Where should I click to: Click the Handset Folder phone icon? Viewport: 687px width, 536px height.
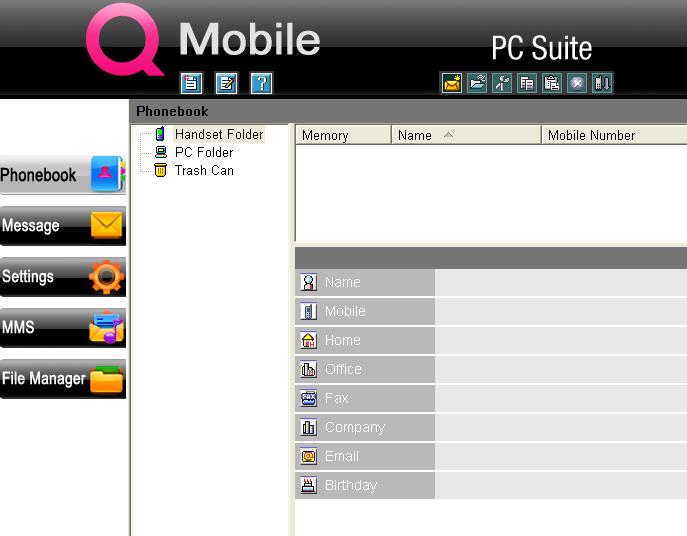coord(160,134)
